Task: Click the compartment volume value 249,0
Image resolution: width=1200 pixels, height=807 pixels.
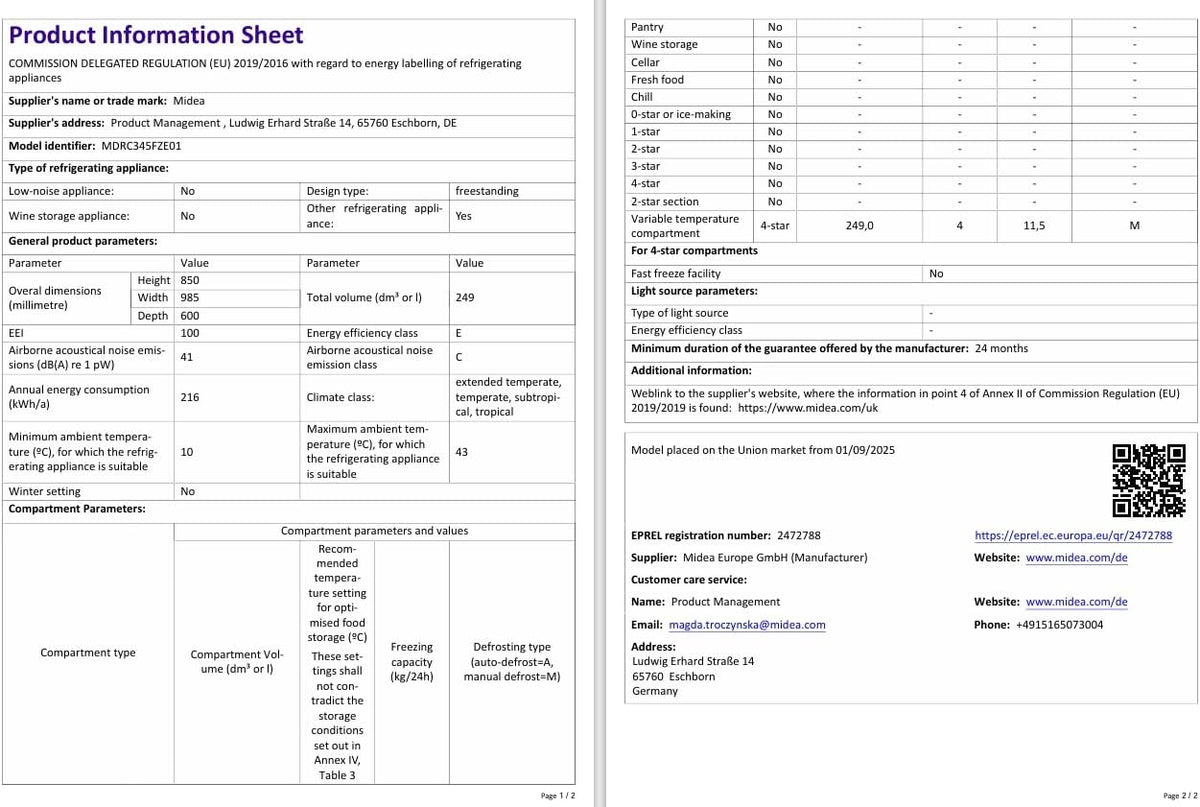Action: pos(859,226)
